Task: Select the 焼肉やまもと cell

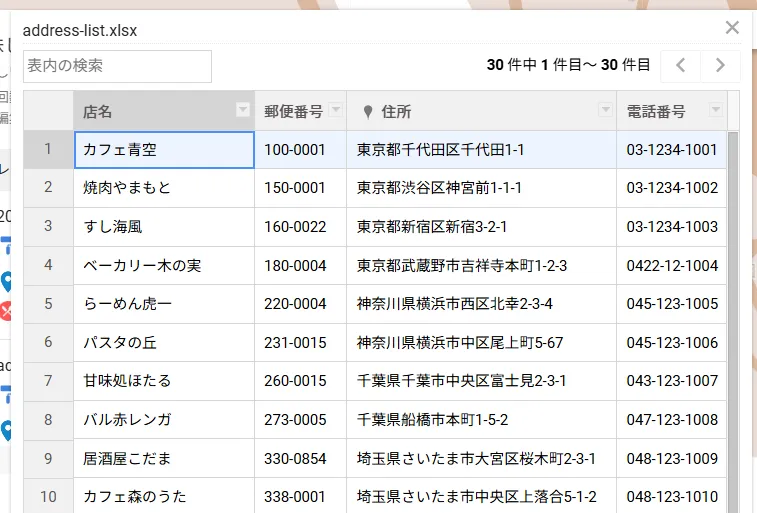Action: pyautogui.click(x=164, y=188)
